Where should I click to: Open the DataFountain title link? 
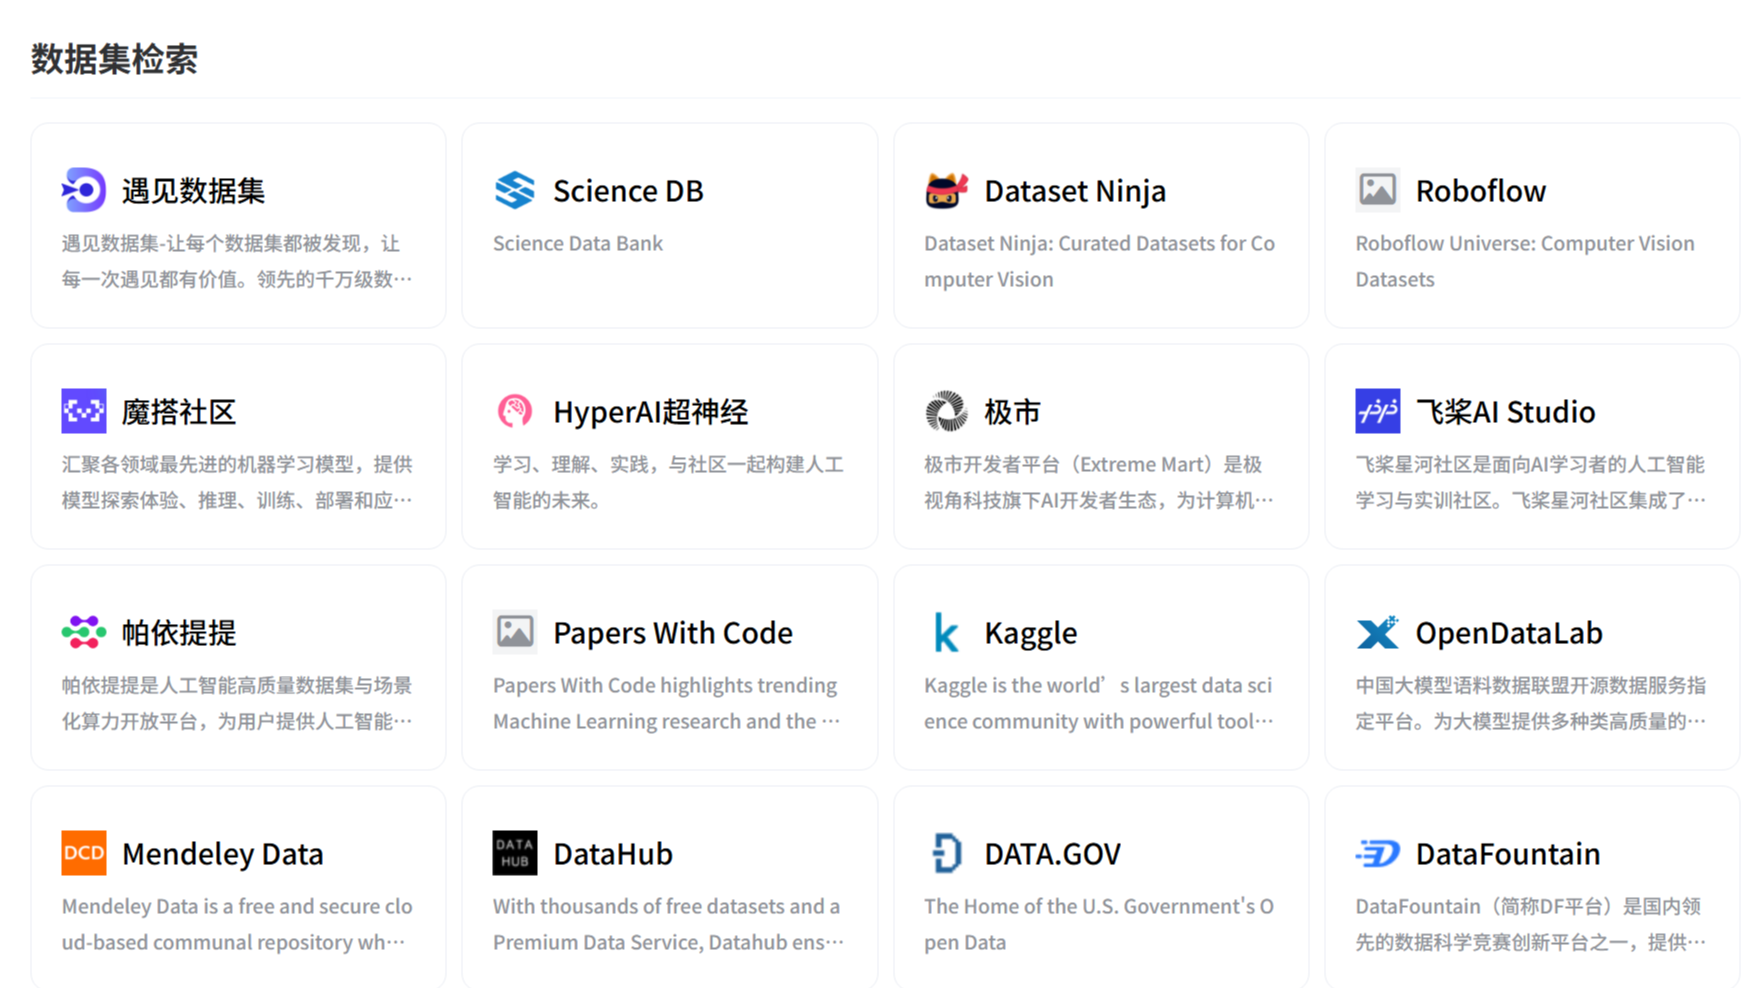(x=1508, y=854)
